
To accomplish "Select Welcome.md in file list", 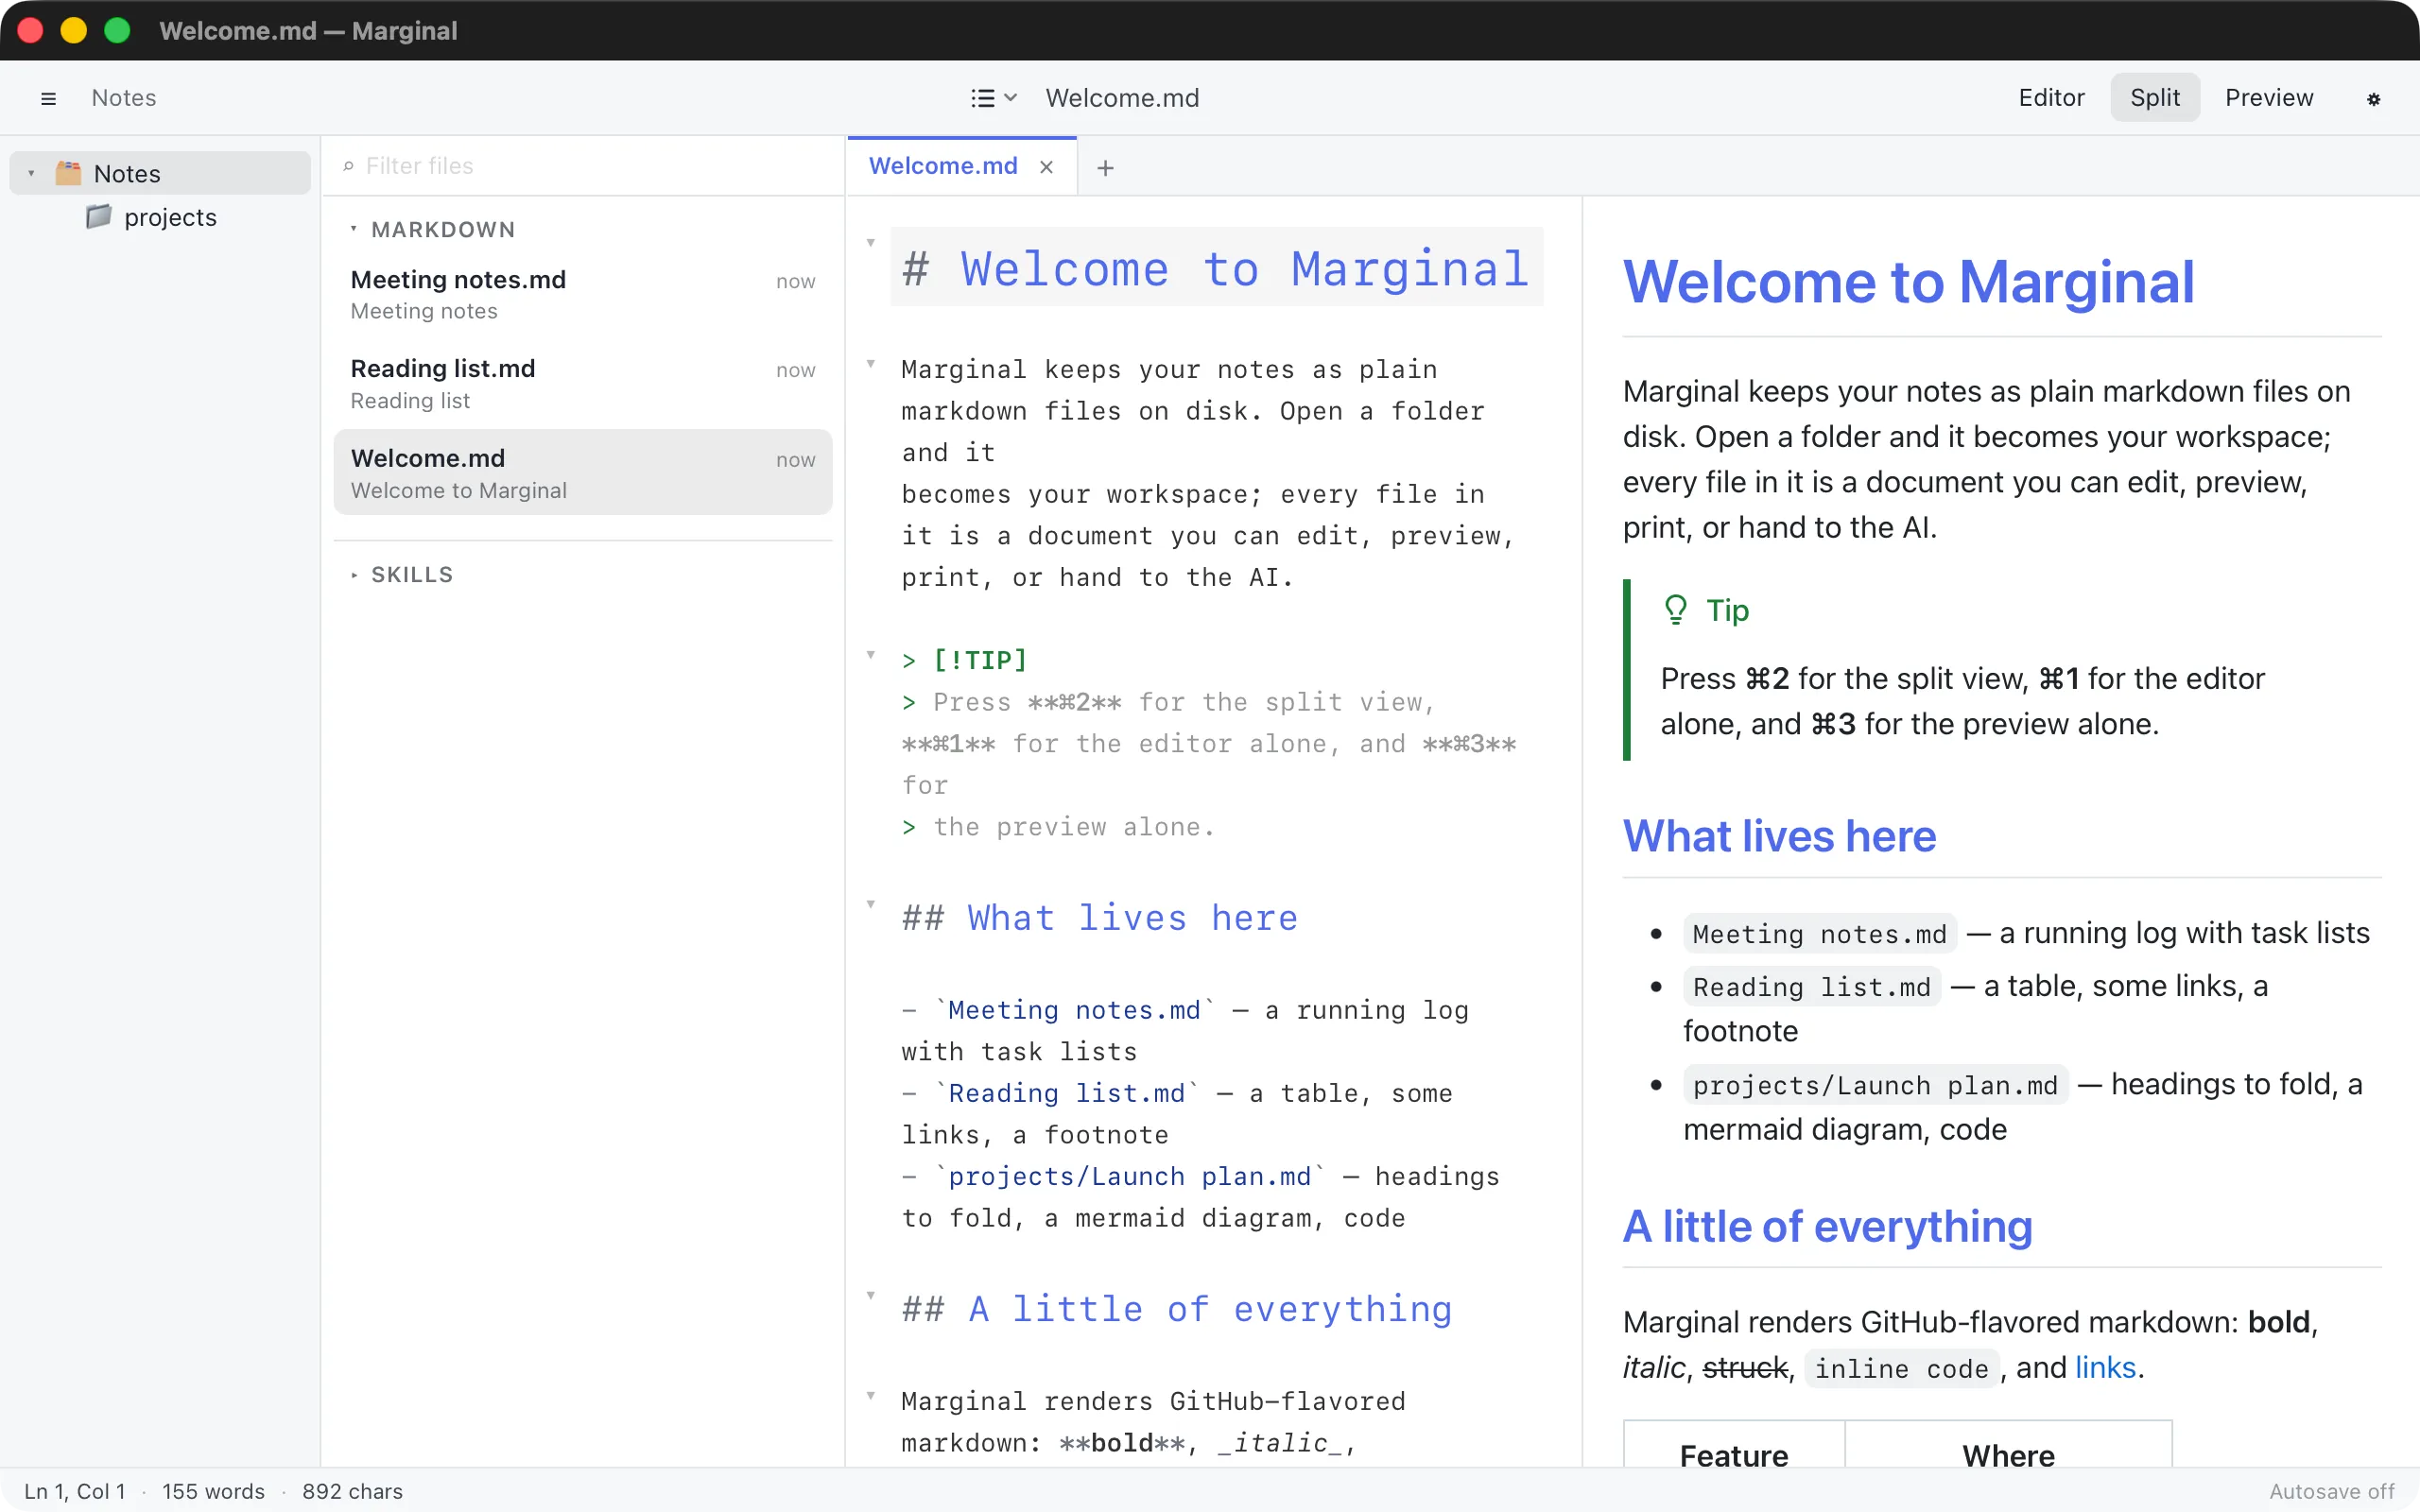I will [x=583, y=473].
